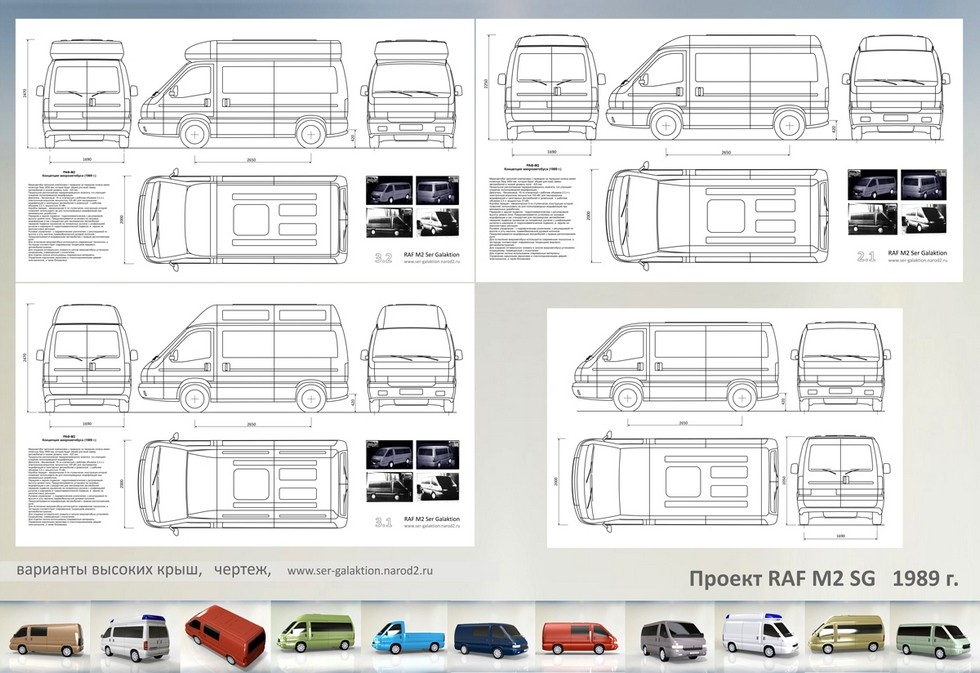Click the sheet number 2.1 label

coord(866,258)
